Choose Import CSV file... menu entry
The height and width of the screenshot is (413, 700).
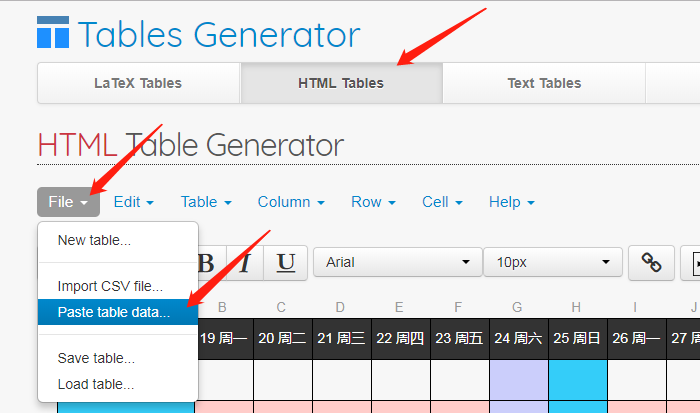click(118, 286)
